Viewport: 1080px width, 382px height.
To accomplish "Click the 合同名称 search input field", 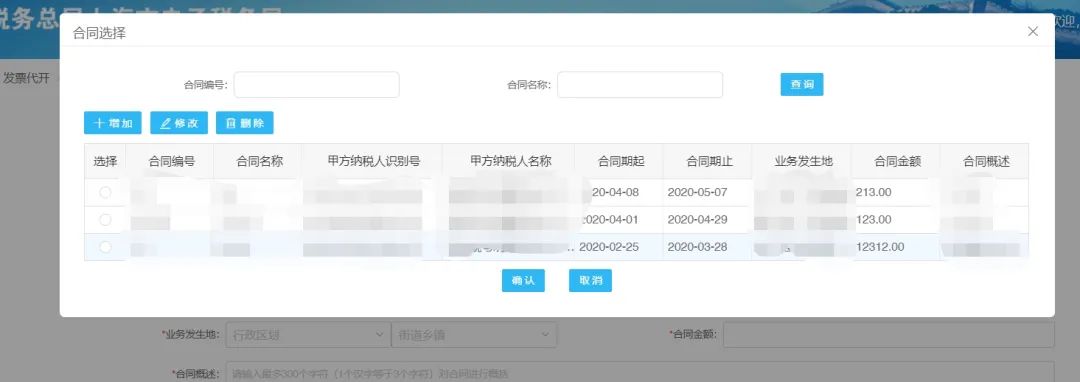I will [640, 85].
